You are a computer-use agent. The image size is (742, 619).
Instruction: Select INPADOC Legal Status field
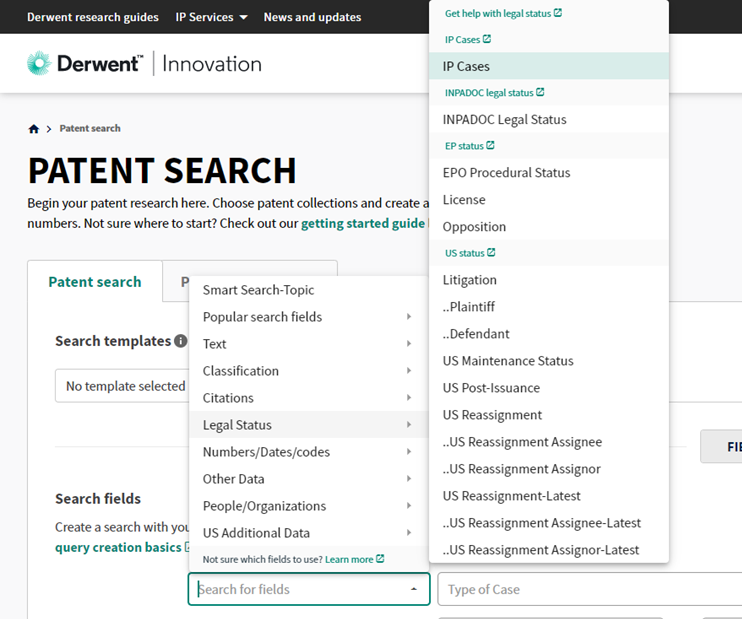(549, 119)
